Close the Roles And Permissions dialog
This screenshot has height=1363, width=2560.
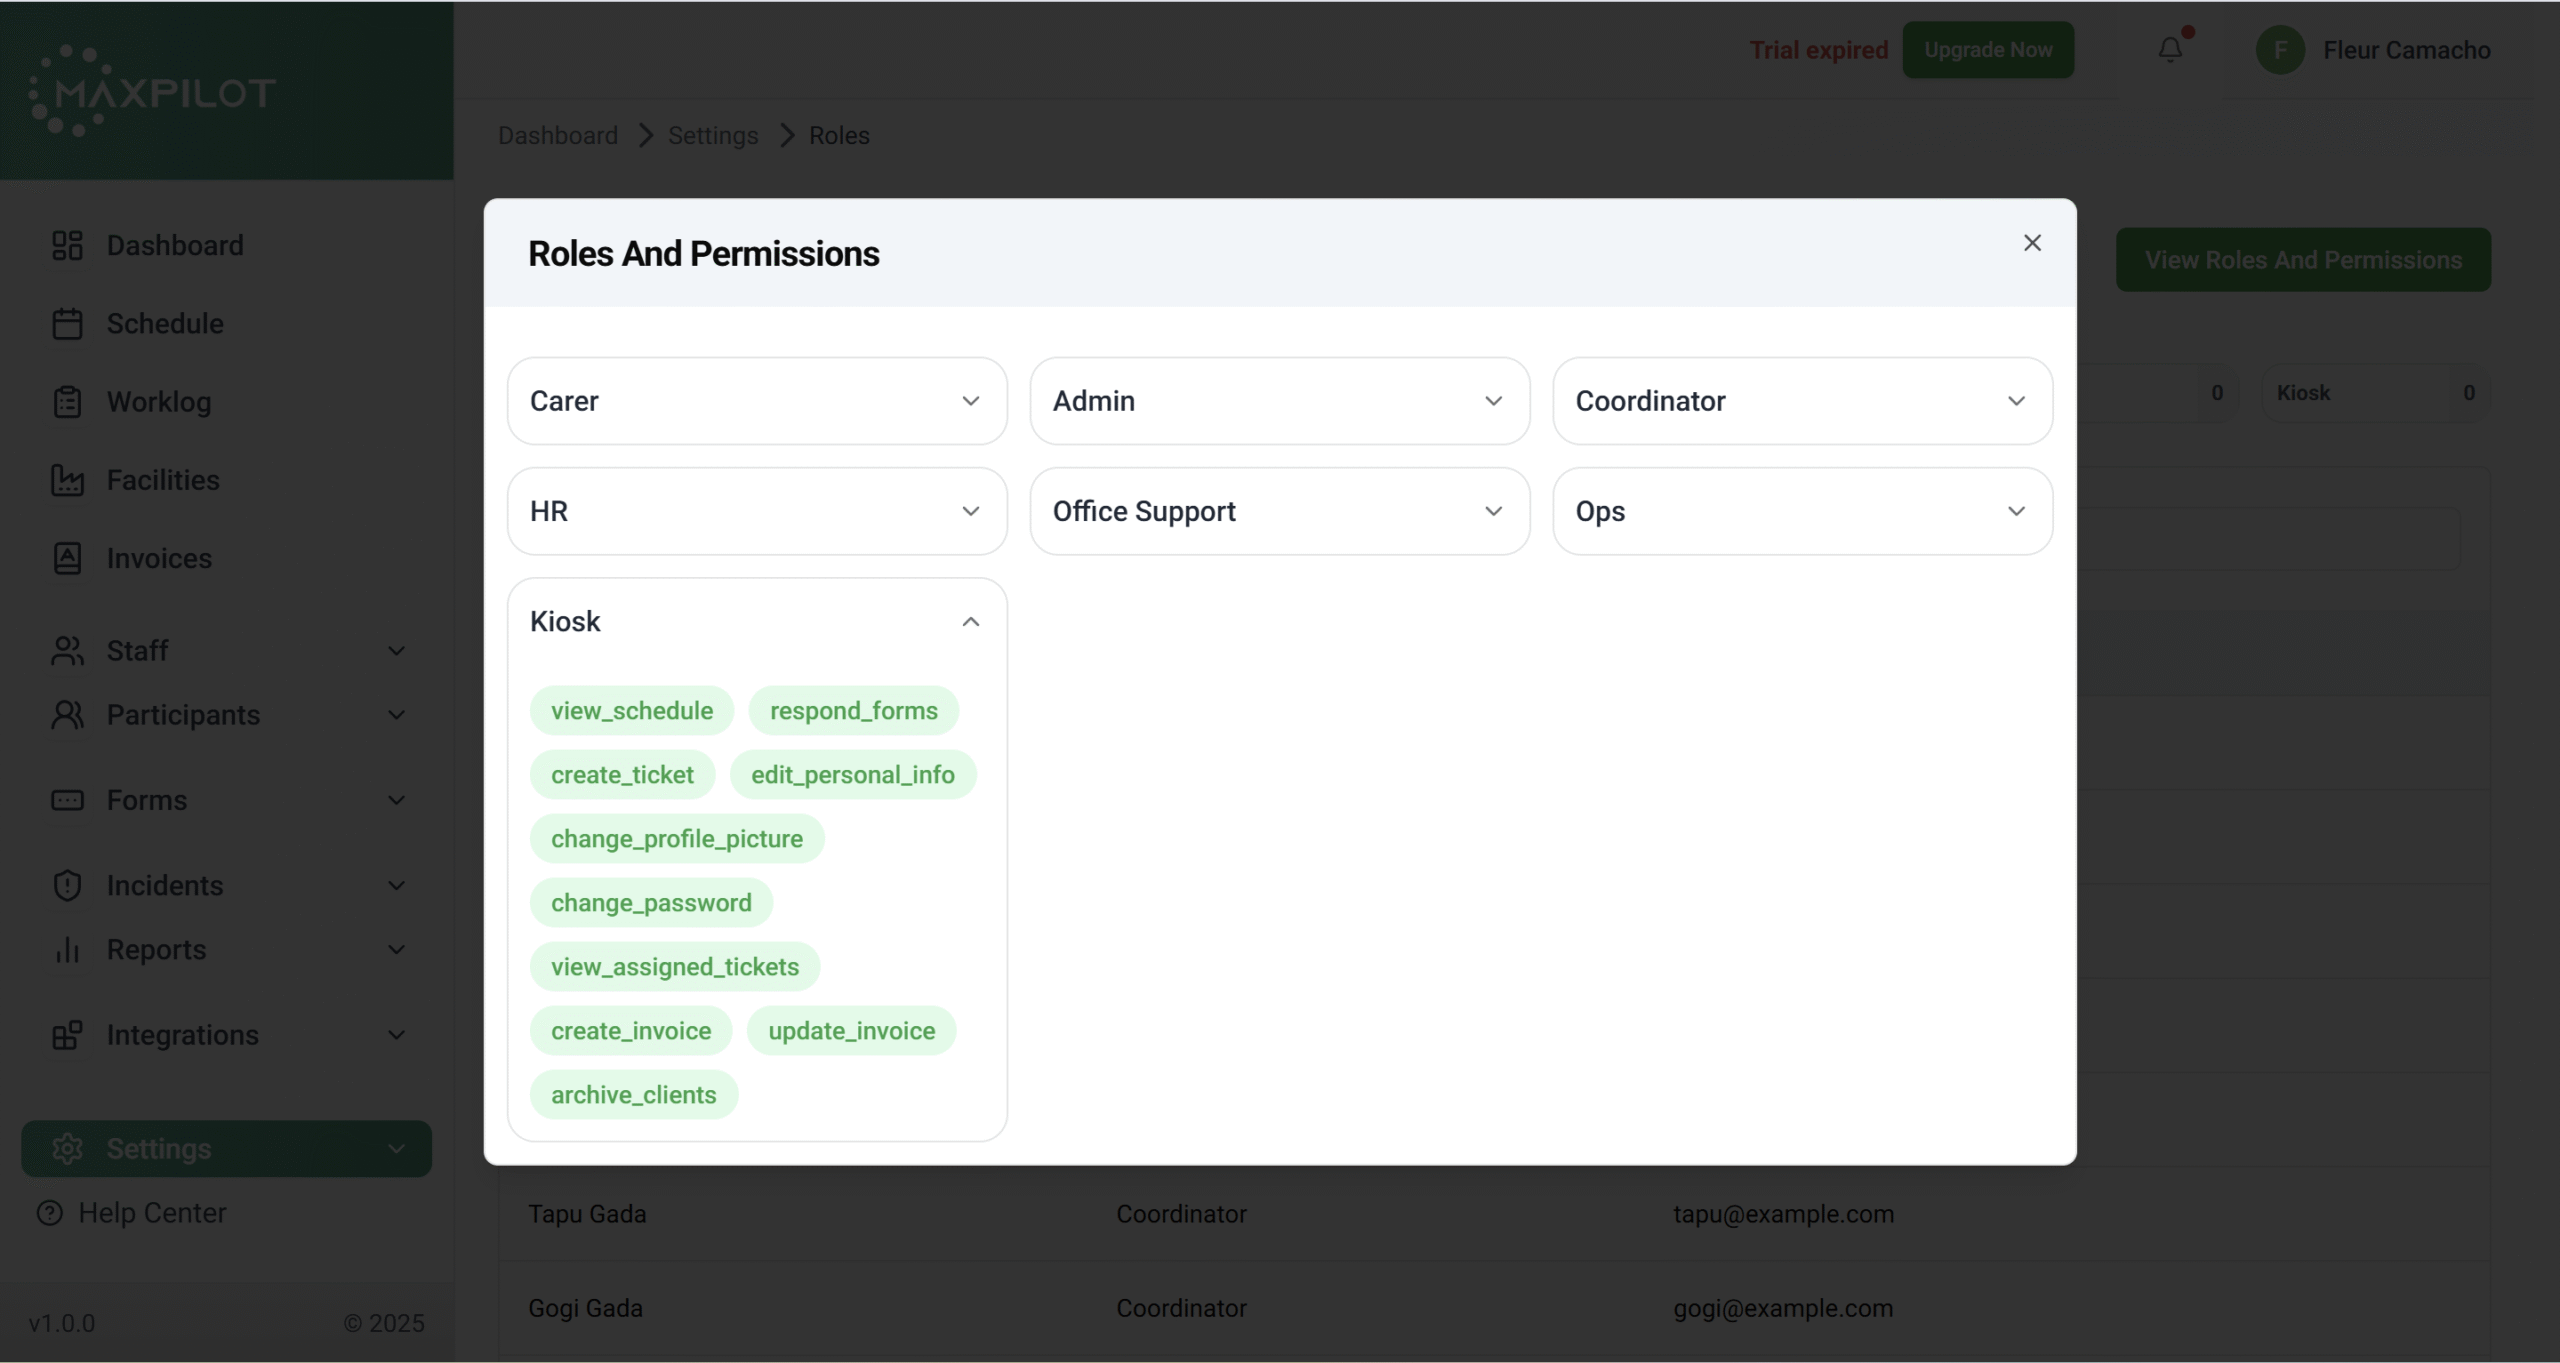click(2031, 243)
